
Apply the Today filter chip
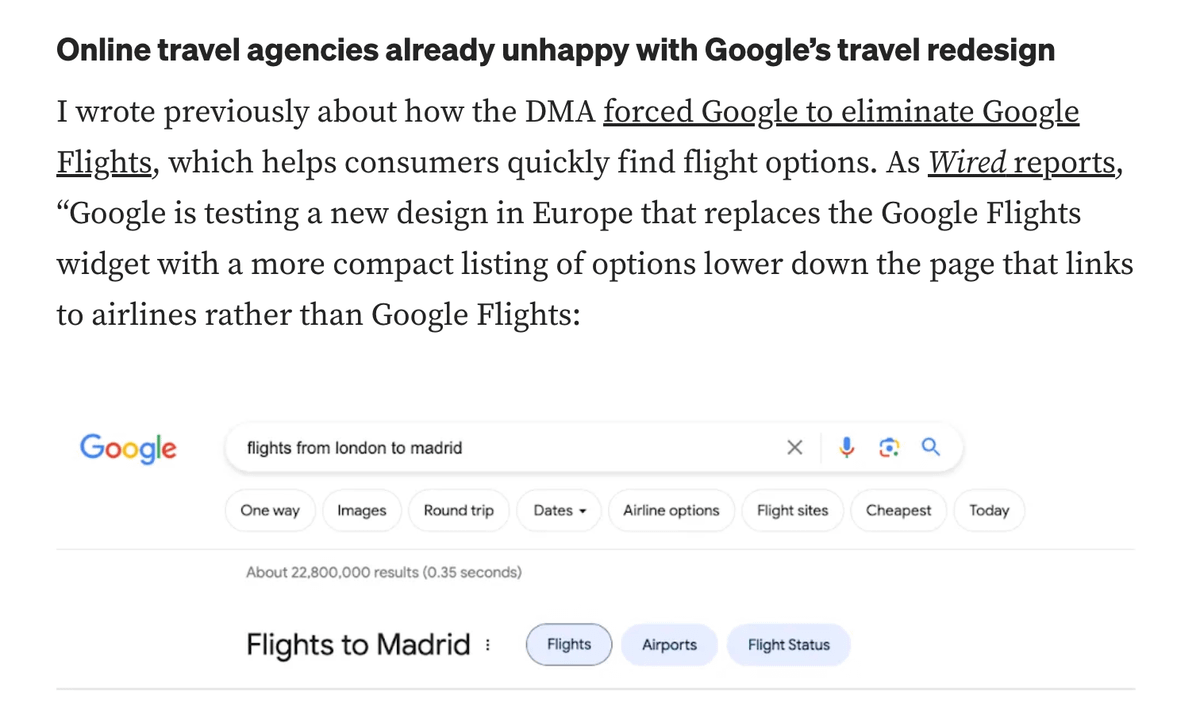[989, 510]
